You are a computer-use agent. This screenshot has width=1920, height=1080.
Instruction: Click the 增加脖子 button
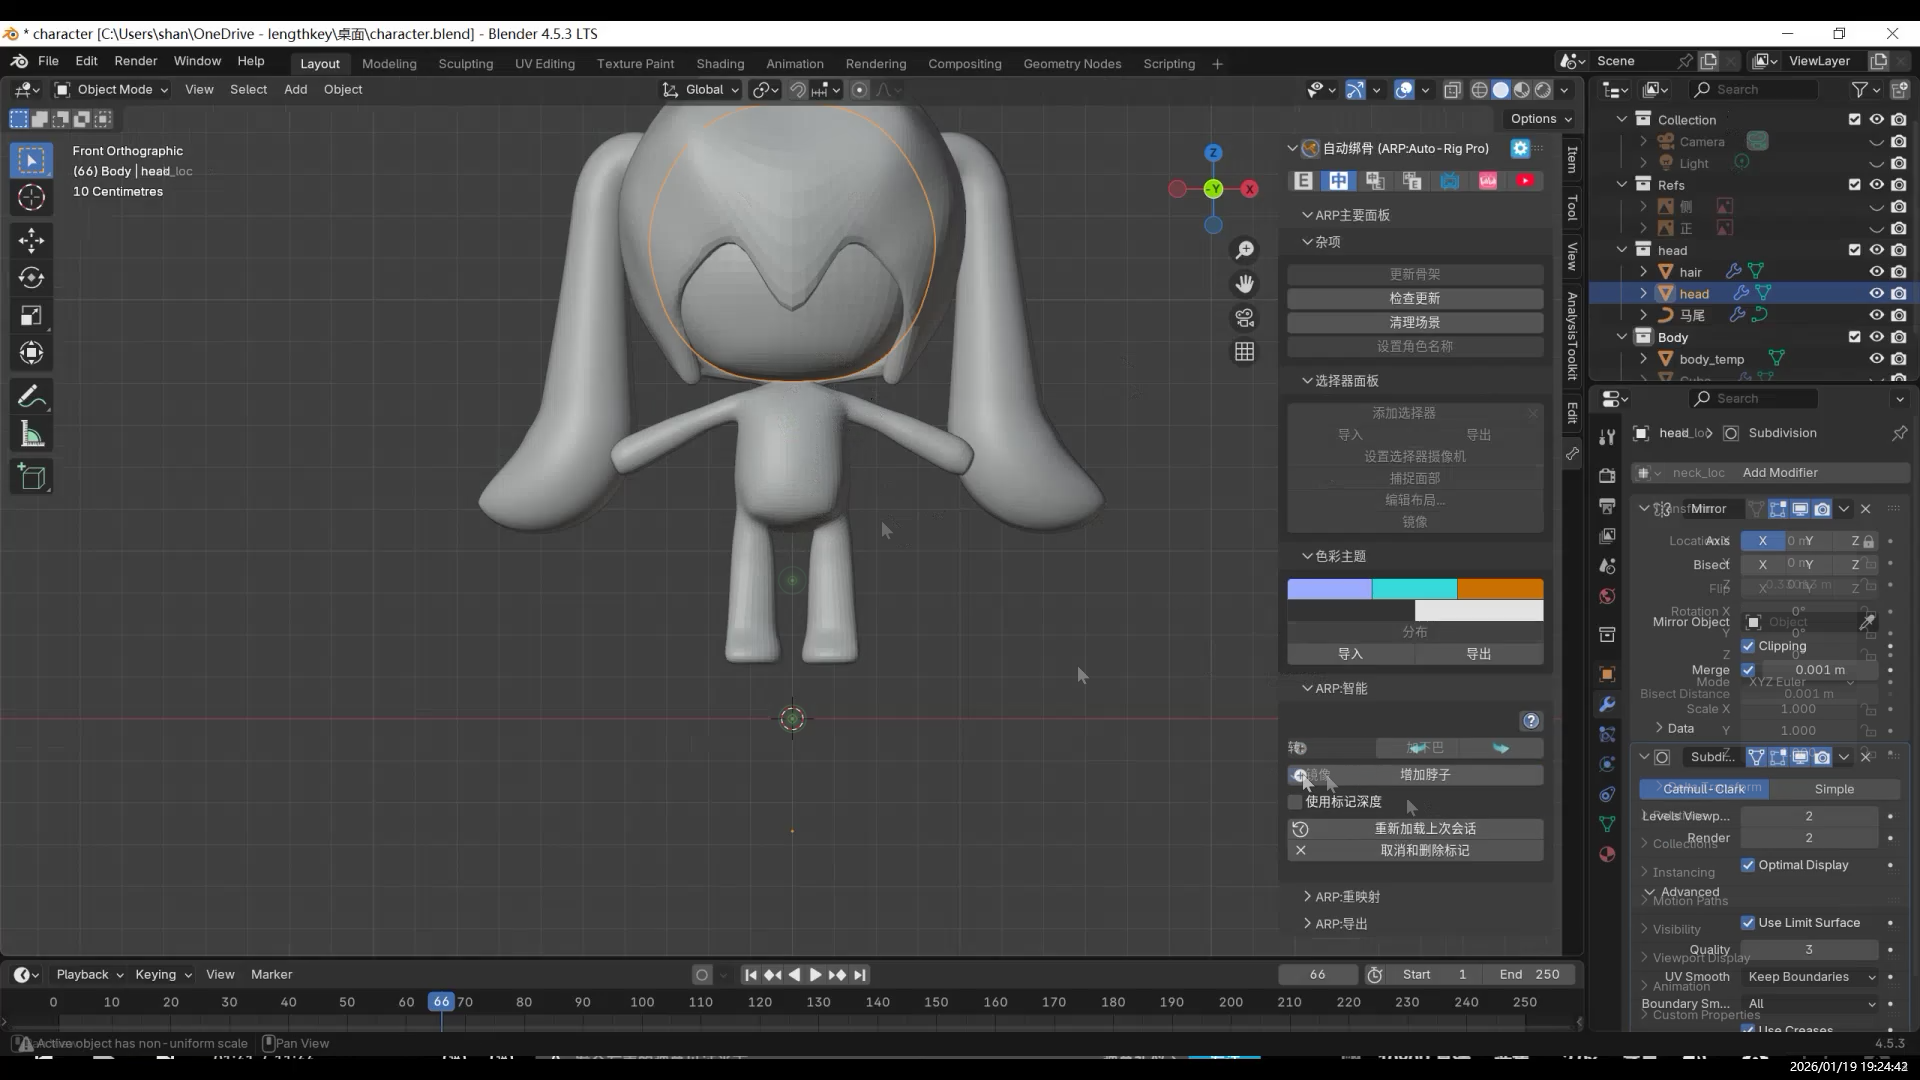(1424, 775)
